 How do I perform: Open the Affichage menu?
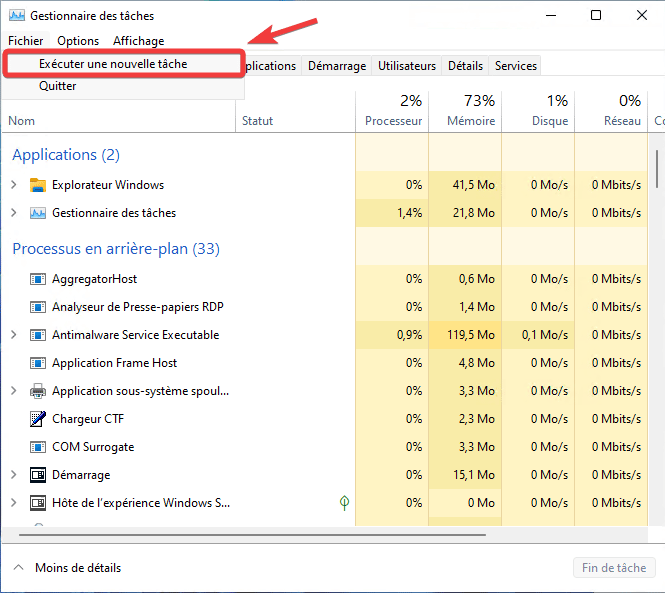coord(139,41)
